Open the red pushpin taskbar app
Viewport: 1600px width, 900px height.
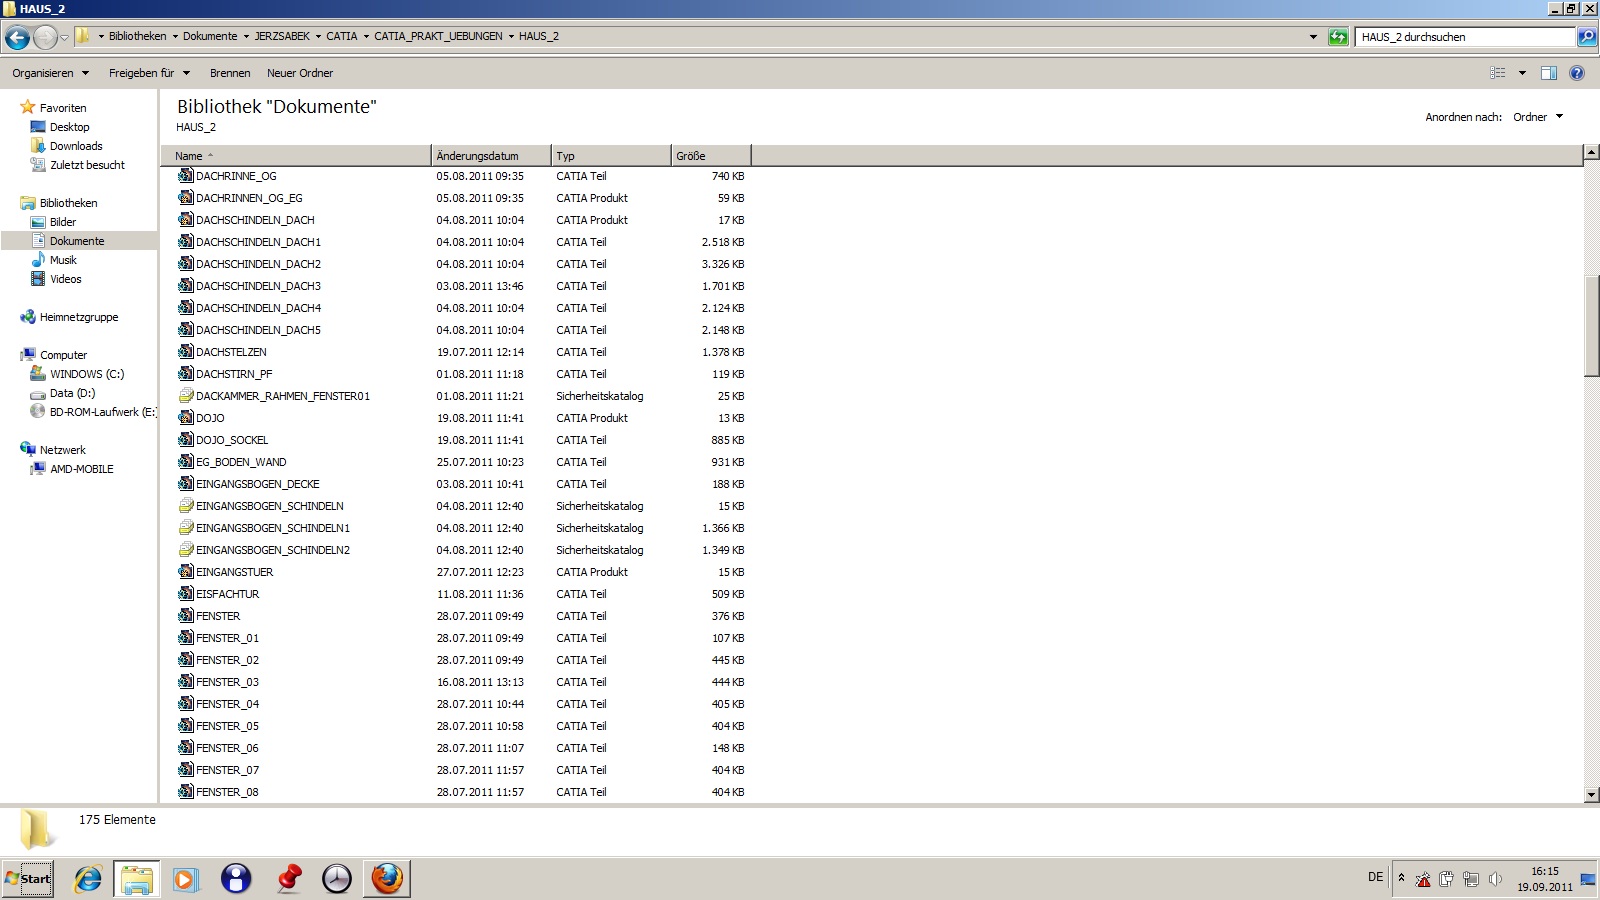point(288,879)
